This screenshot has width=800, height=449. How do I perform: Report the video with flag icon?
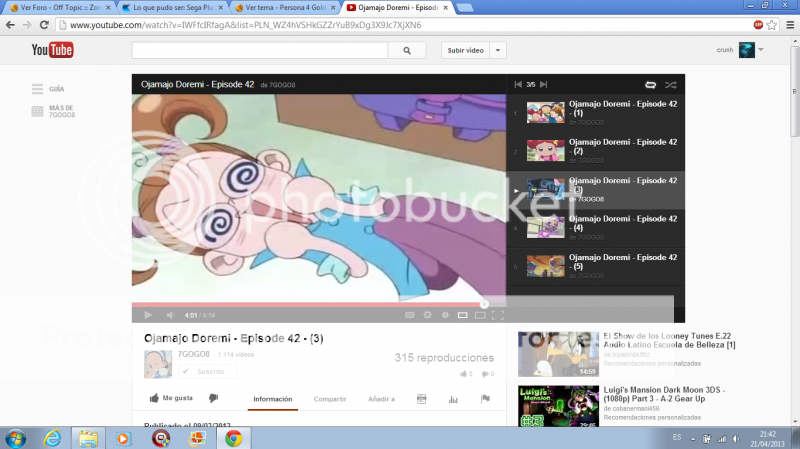tap(485, 399)
